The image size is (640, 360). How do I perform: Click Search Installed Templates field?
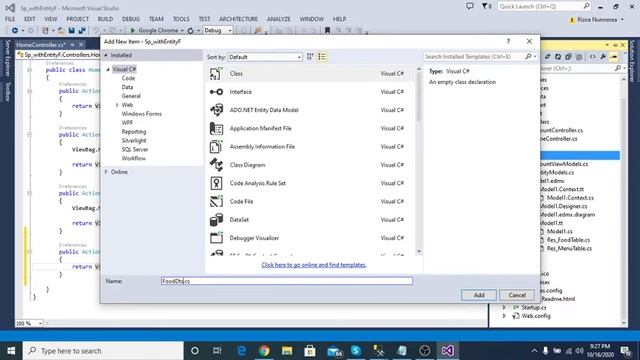[473, 57]
